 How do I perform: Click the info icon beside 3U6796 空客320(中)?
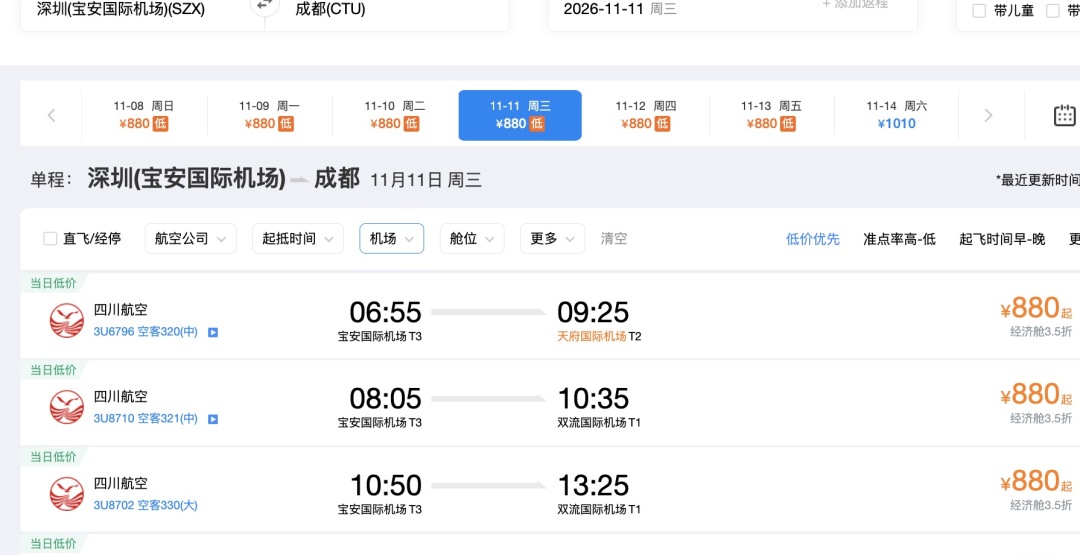(x=213, y=333)
